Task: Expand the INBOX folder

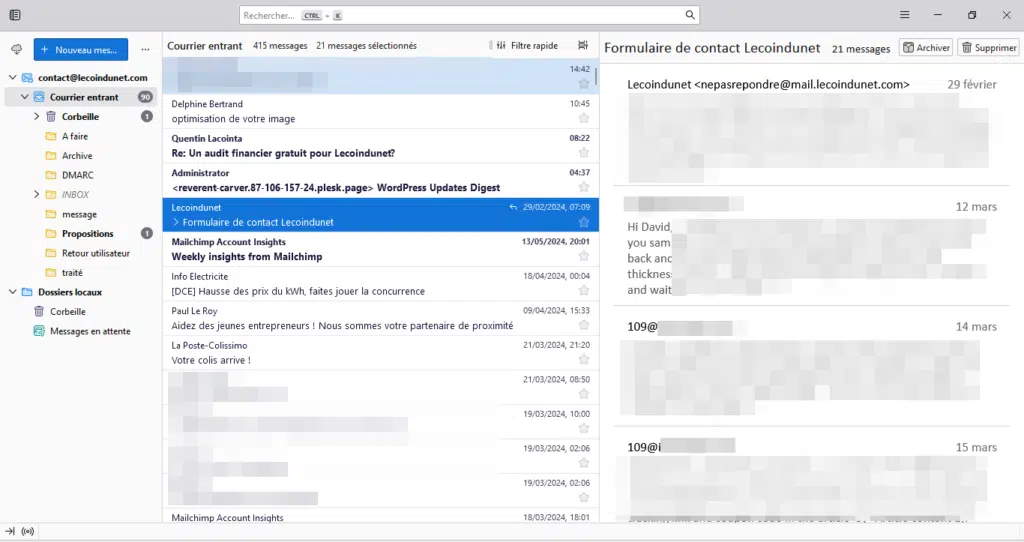Action: point(37,194)
